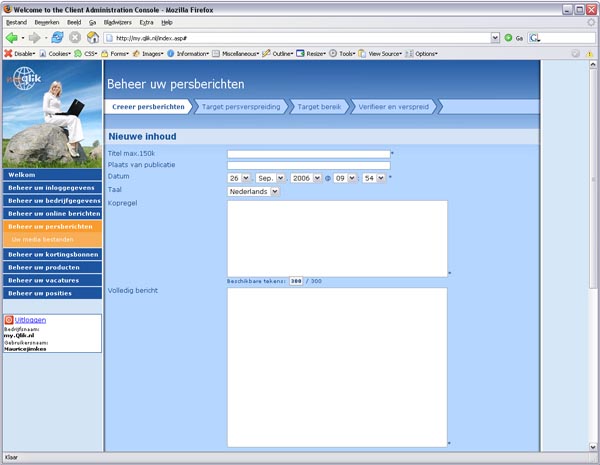Click the orange Uitloggen logout icon
Screen dimensions: 600x465
[9, 320]
